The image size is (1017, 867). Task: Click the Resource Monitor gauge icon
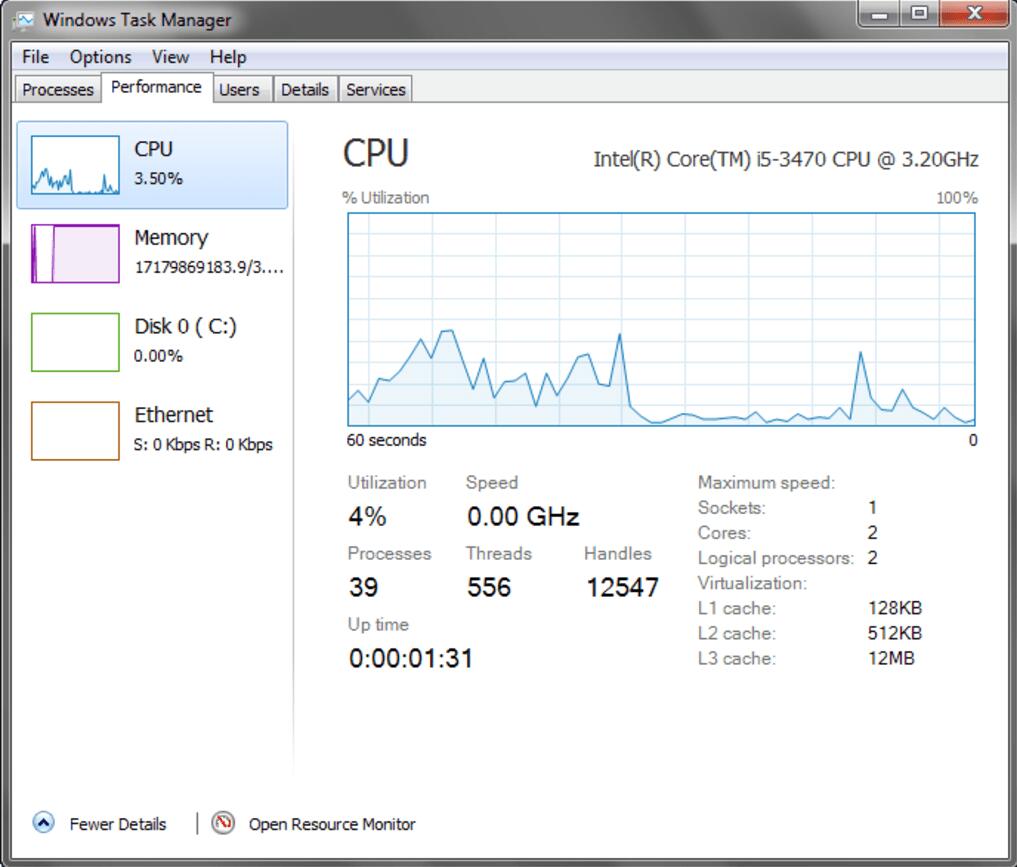224,823
